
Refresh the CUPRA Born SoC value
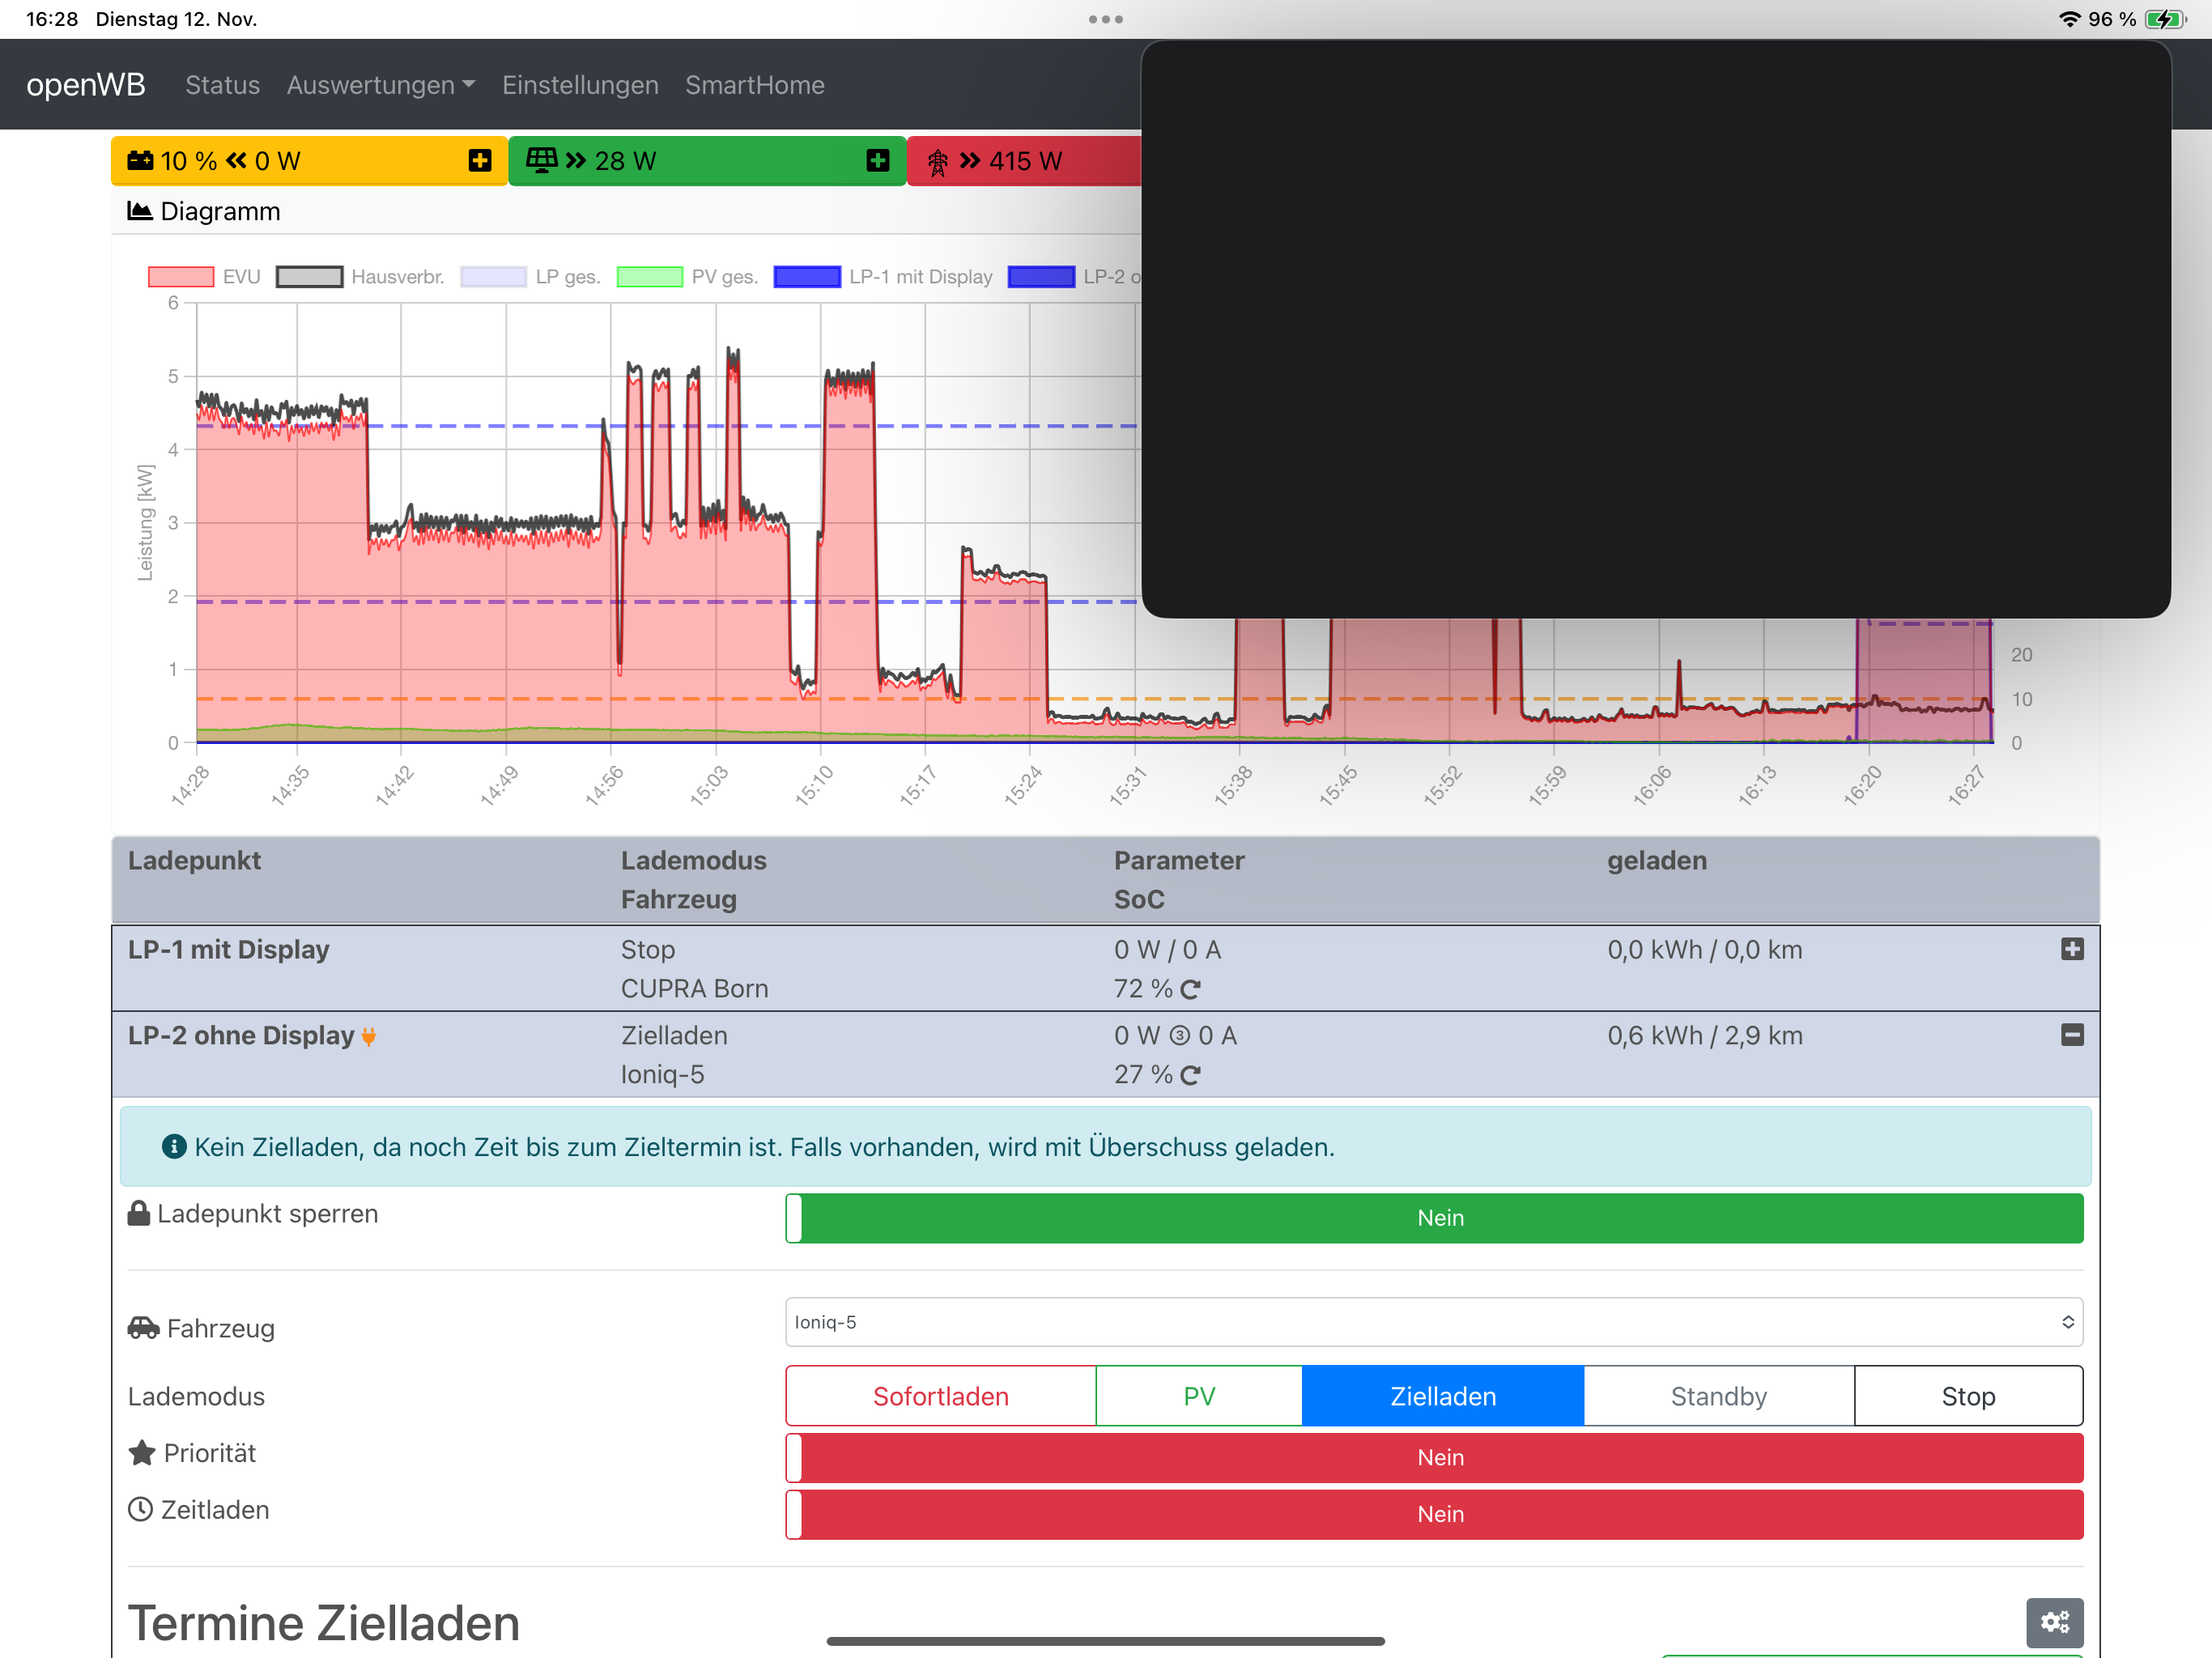tap(1190, 989)
